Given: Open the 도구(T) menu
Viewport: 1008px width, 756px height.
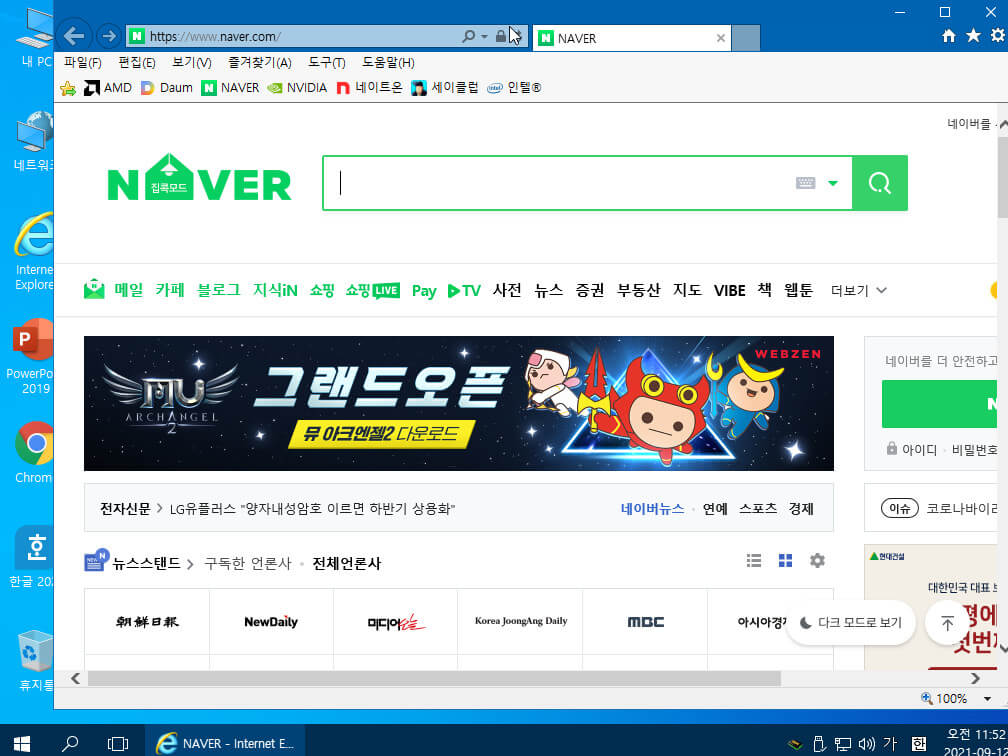Looking at the screenshot, I should [327, 63].
